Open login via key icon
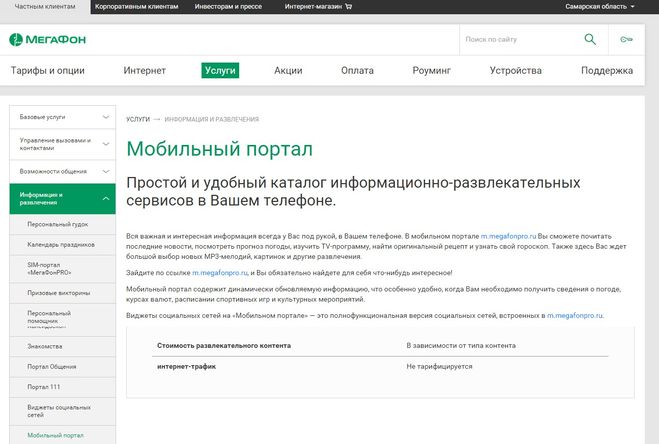Screen dimensions: 659x444 (x=626, y=39)
